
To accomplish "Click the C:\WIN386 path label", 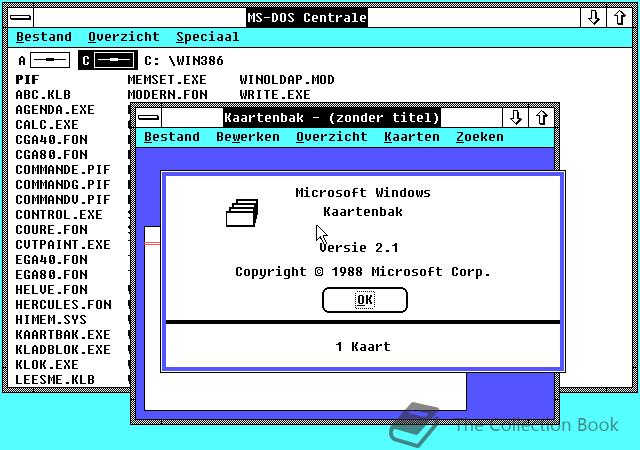I will 184,61.
